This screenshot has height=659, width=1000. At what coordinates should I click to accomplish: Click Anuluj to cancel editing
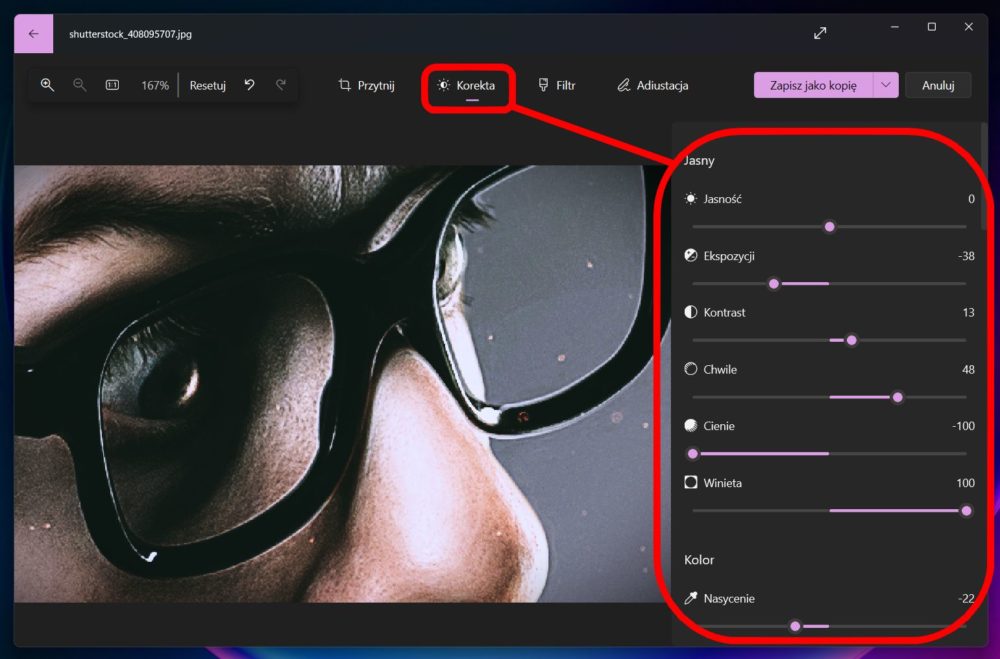pos(938,85)
